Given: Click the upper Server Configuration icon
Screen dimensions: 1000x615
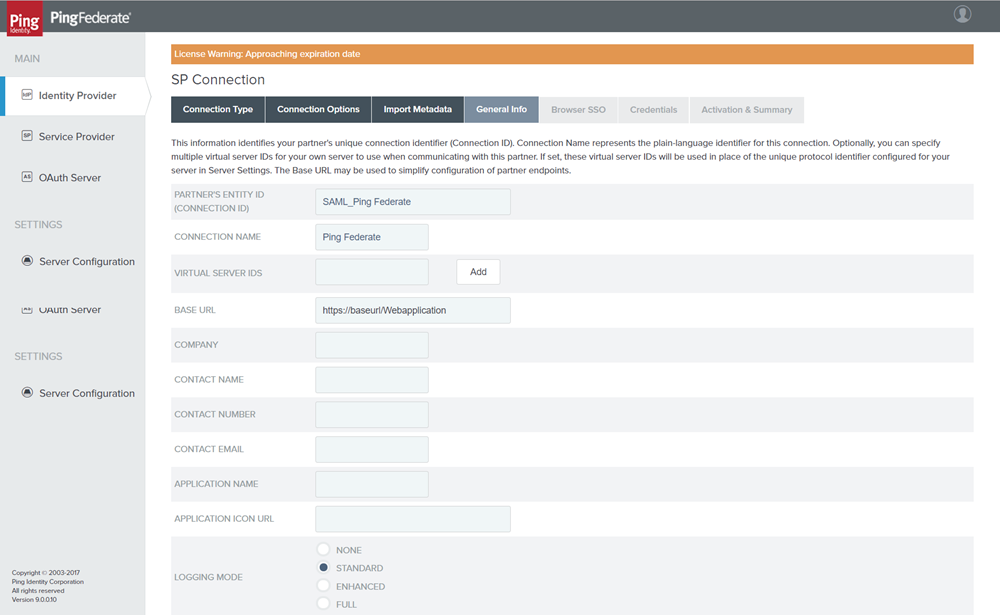Looking at the screenshot, I should [27, 261].
